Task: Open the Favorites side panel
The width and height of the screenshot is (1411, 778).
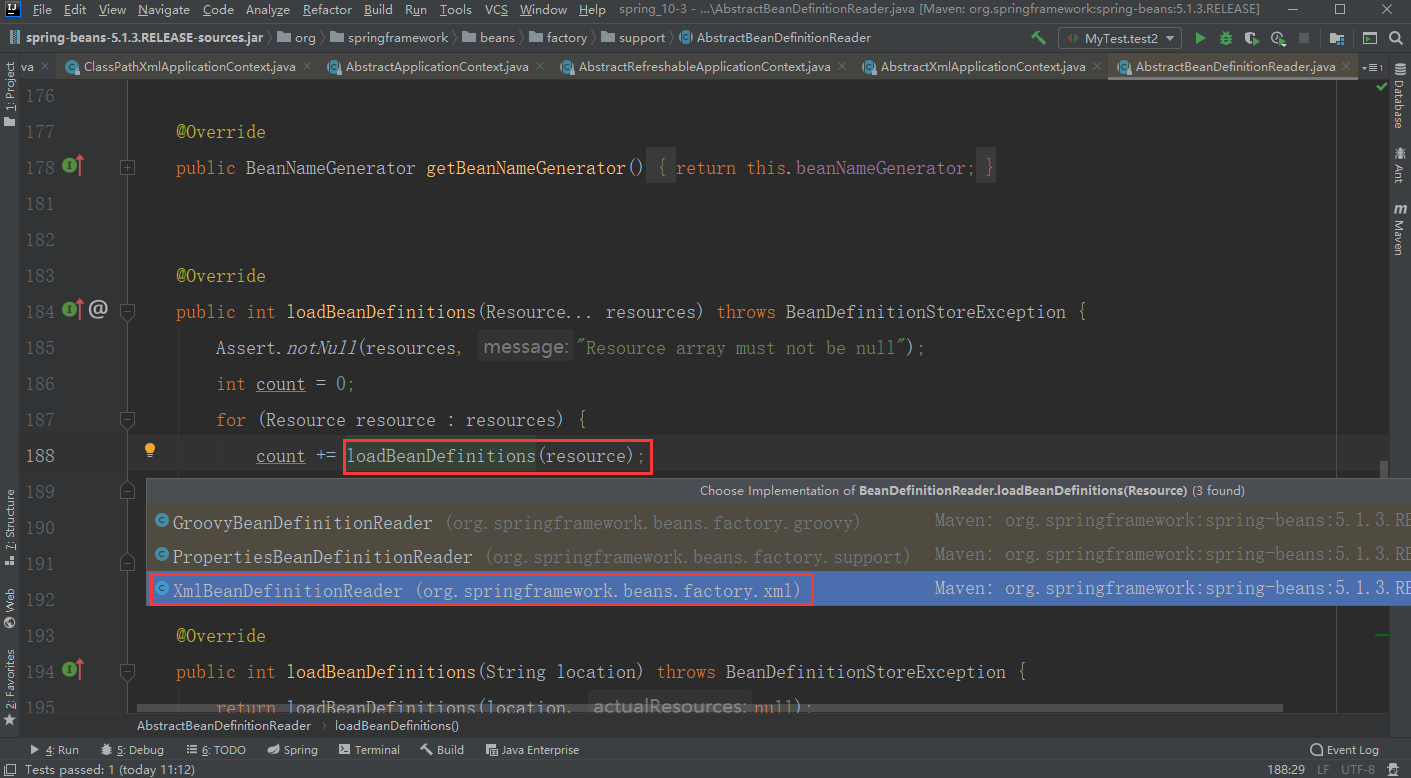Action: (x=10, y=686)
